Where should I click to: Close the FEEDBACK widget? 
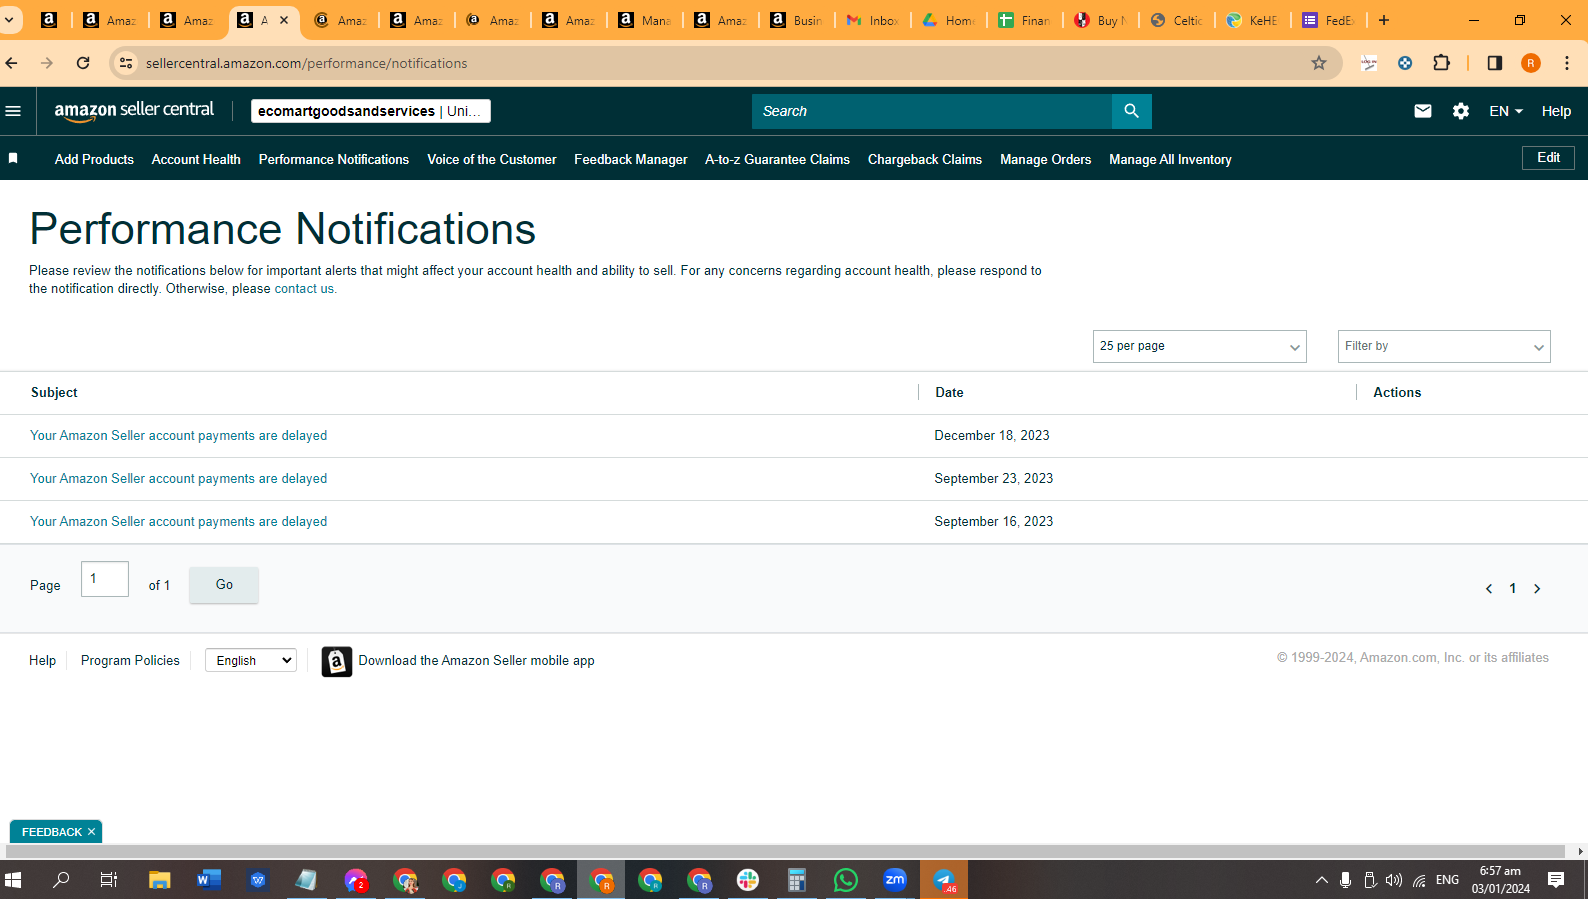point(91,832)
